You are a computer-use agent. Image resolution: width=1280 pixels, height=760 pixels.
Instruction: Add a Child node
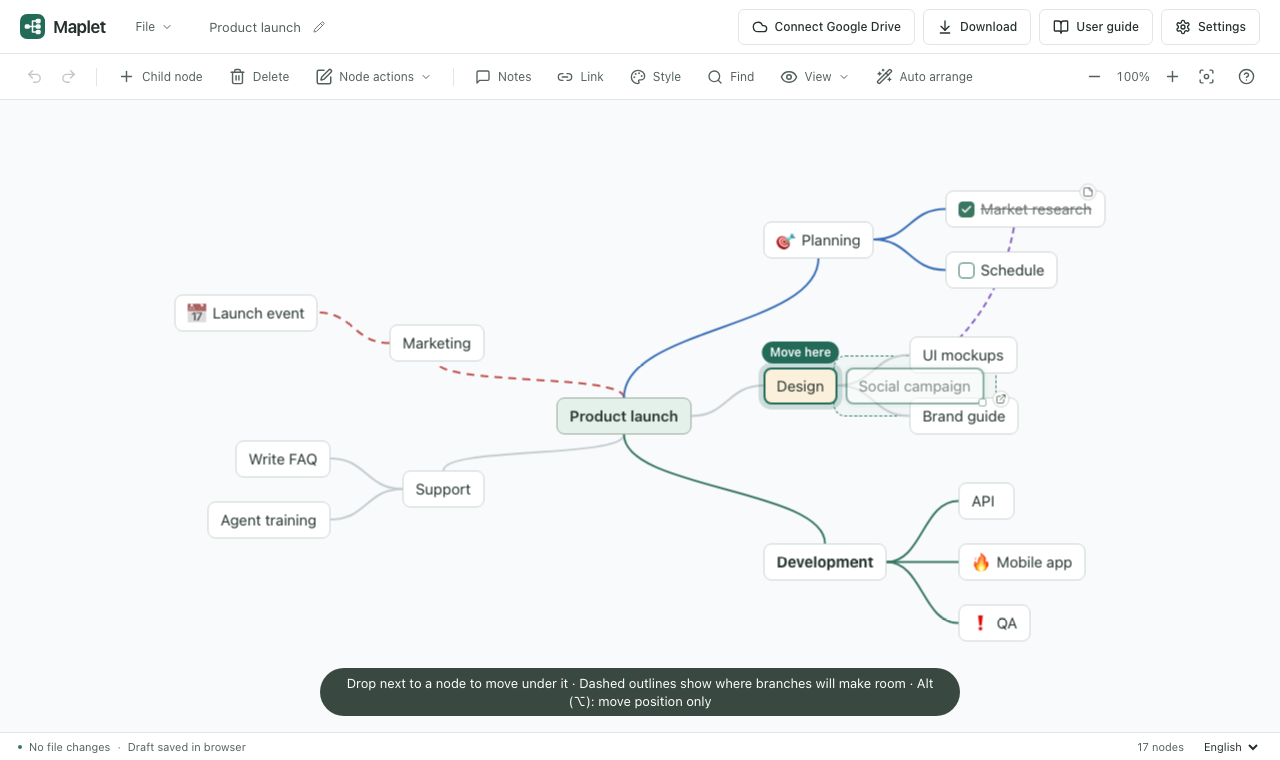click(161, 77)
